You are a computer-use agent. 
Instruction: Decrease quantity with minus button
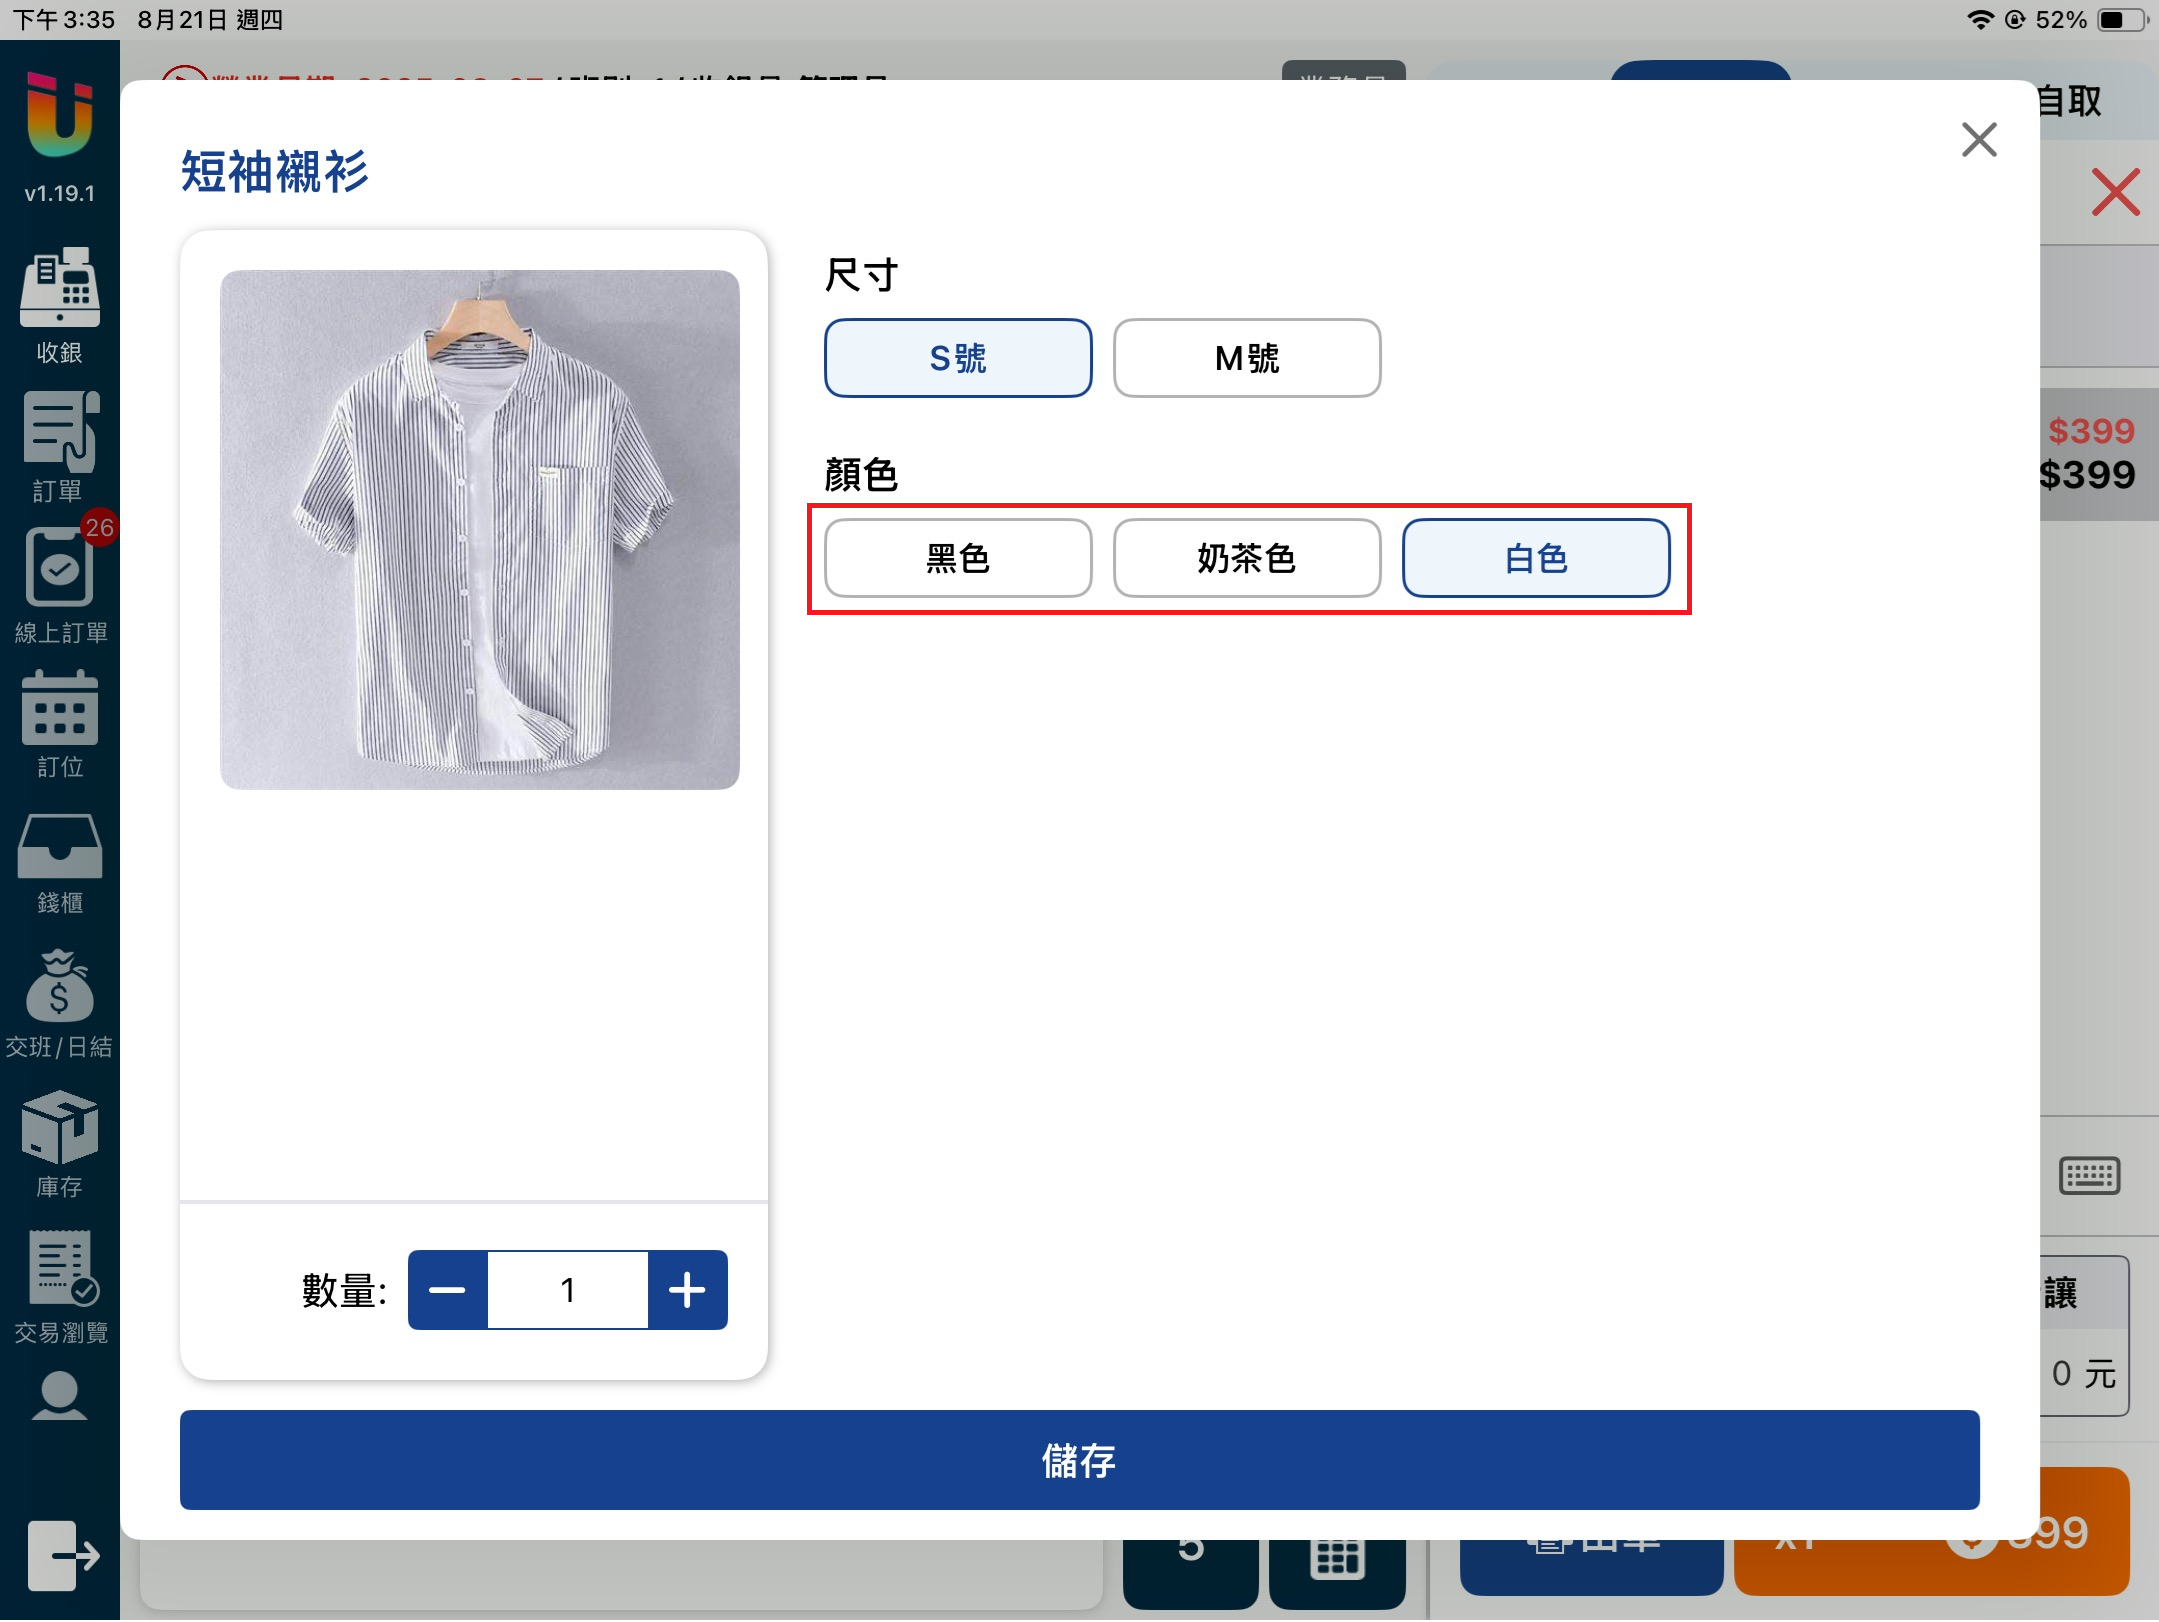[447, 1290]
